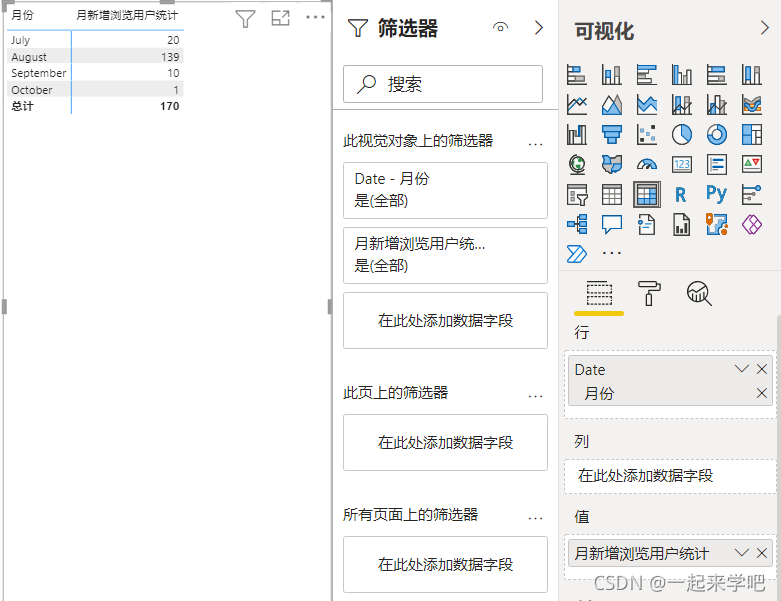Select the area chart visual
The height and width of the screenshot is (601, 781).
click(x=612, y=105)
